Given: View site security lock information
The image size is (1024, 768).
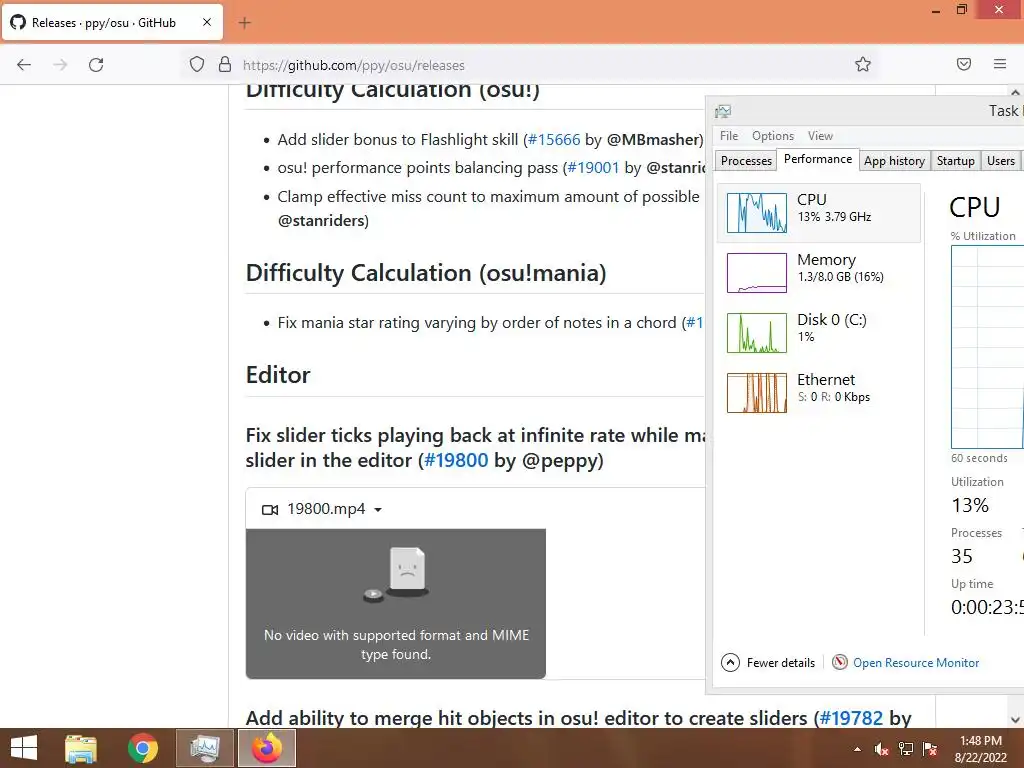Looking at the screenshot, I should tap(225, 64).
